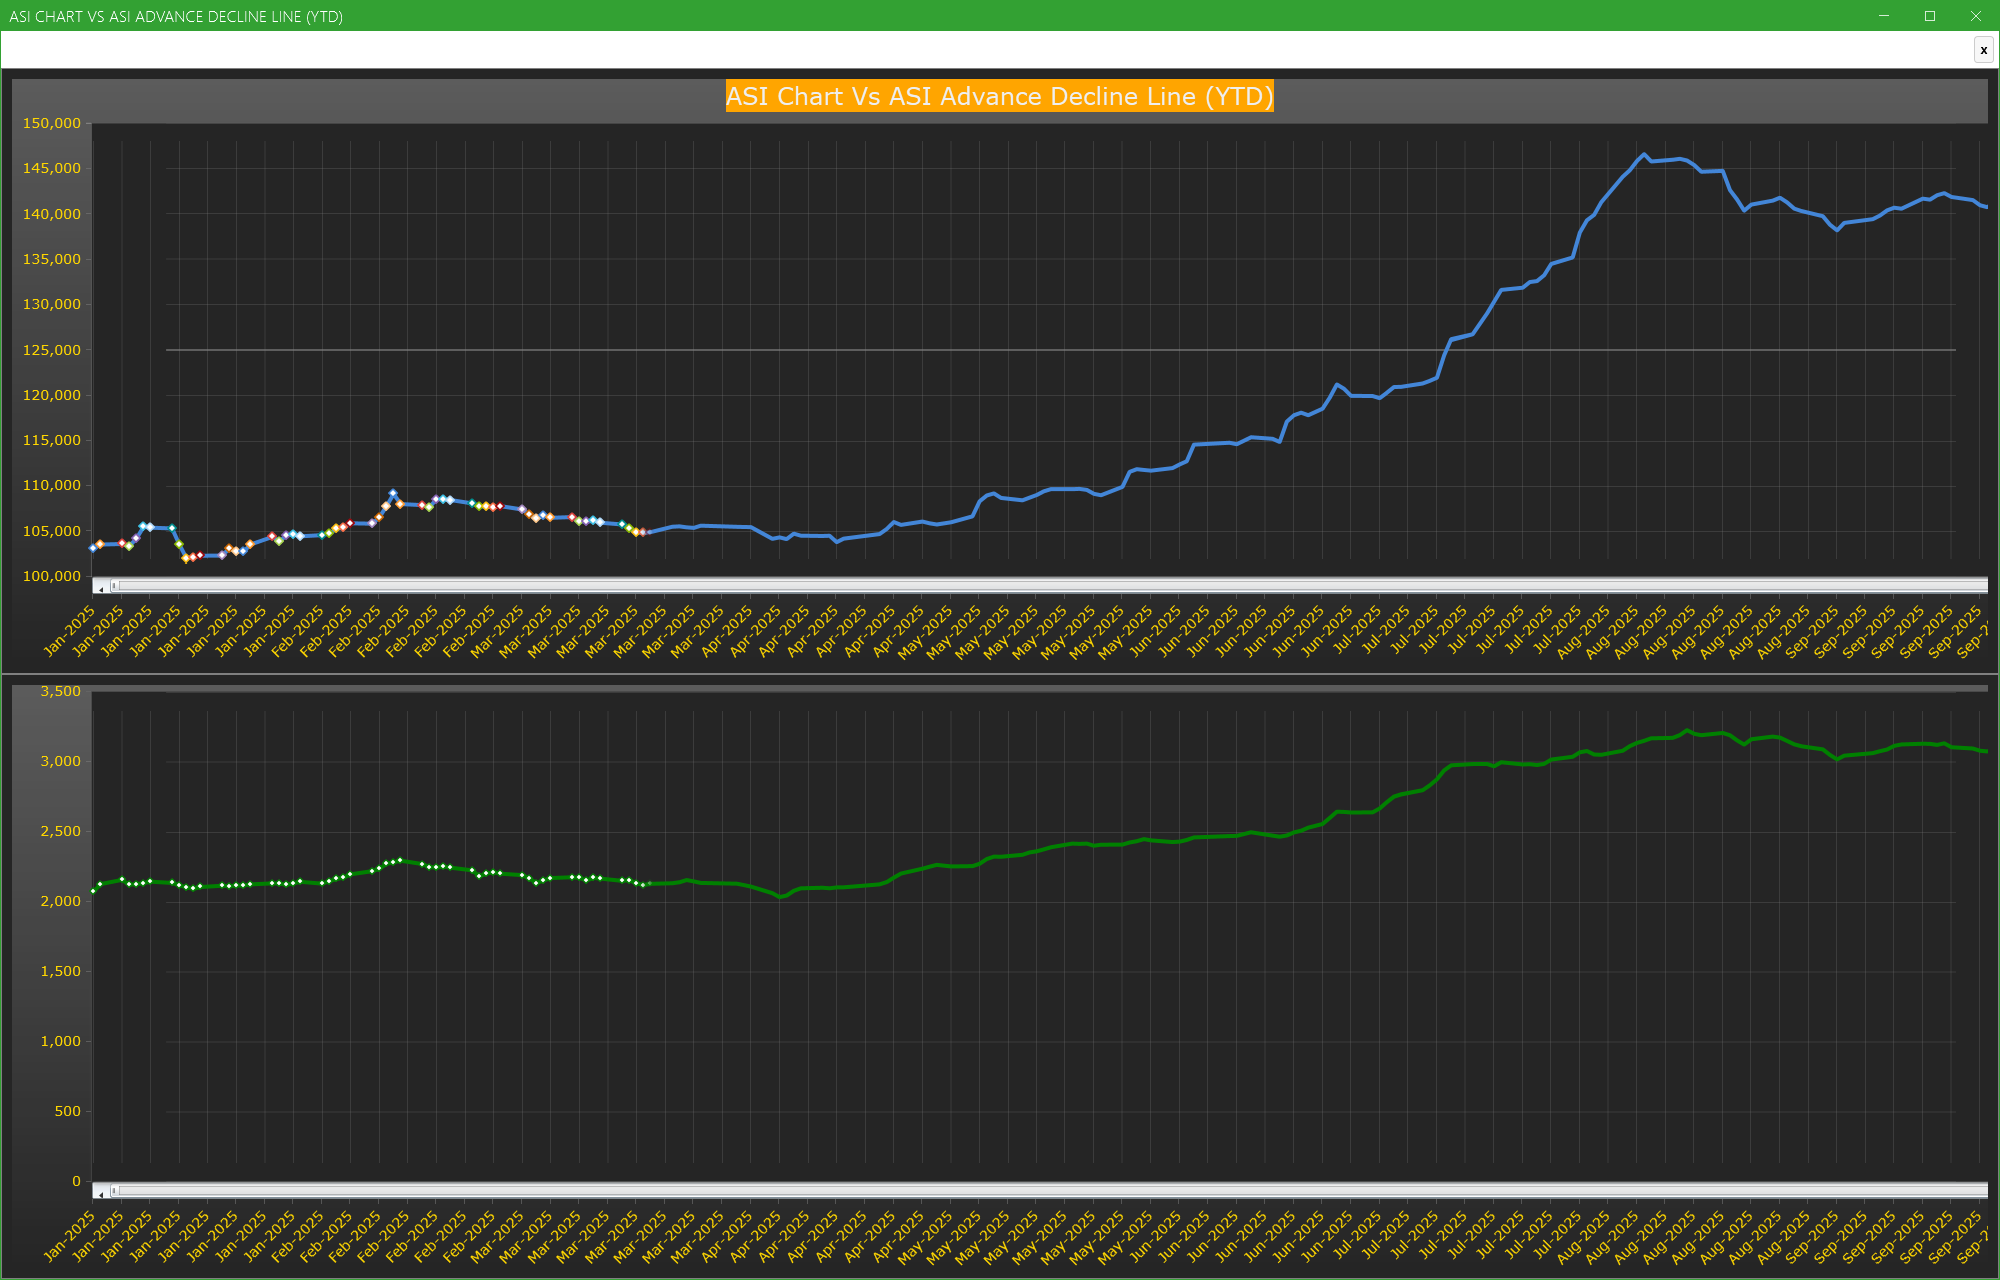Click the advance decline line's highest peak
Image resolution: width=2000 pixels, height=1280 pixels.
1687,731
